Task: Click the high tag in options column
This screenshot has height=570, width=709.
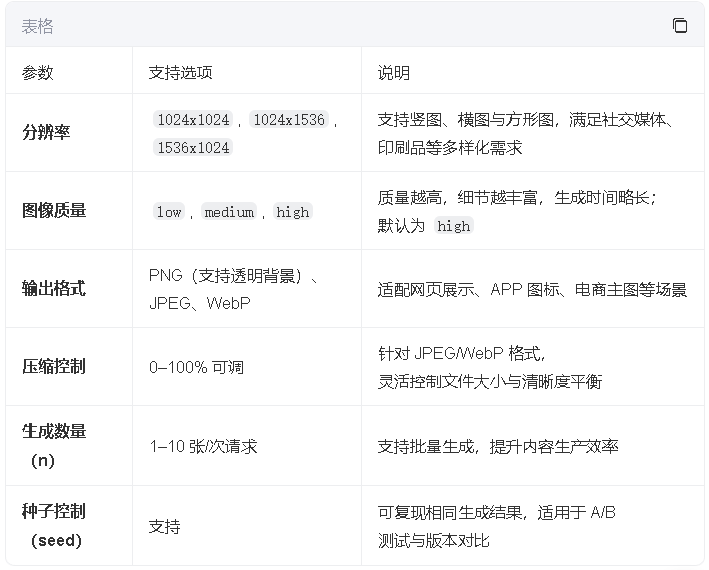Action: tap(293, 212)
